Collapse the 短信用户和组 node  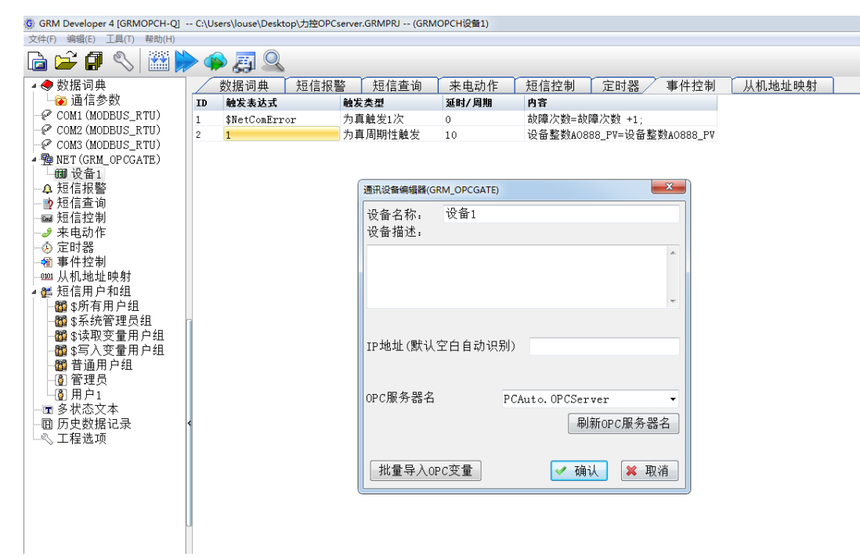coord(34,292)
